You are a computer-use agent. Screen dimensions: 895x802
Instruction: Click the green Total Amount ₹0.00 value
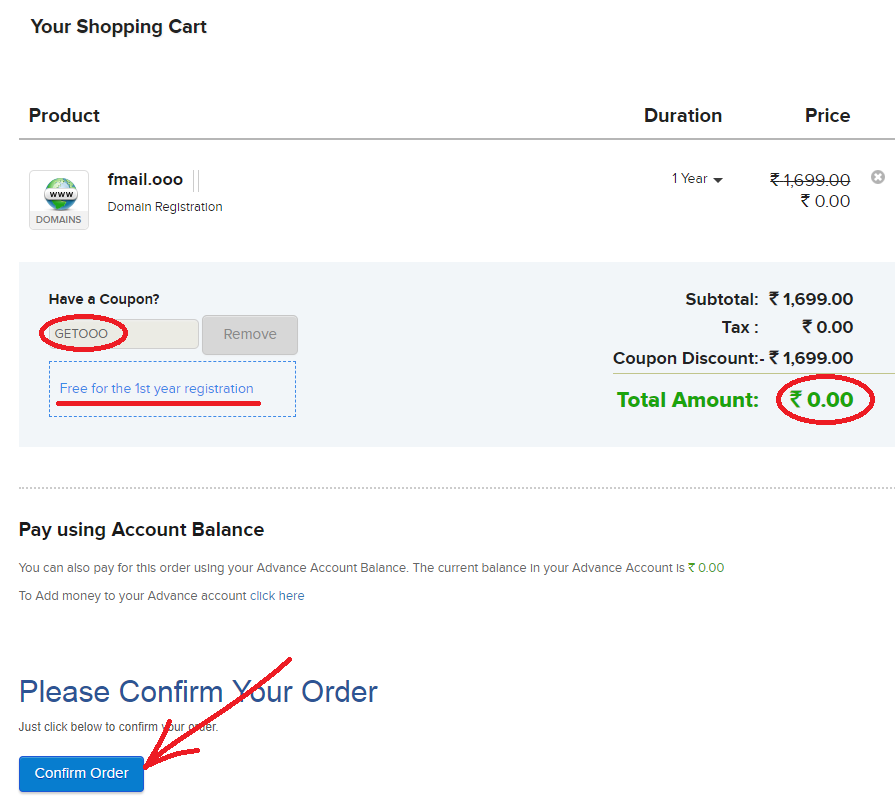click(821, 400)
